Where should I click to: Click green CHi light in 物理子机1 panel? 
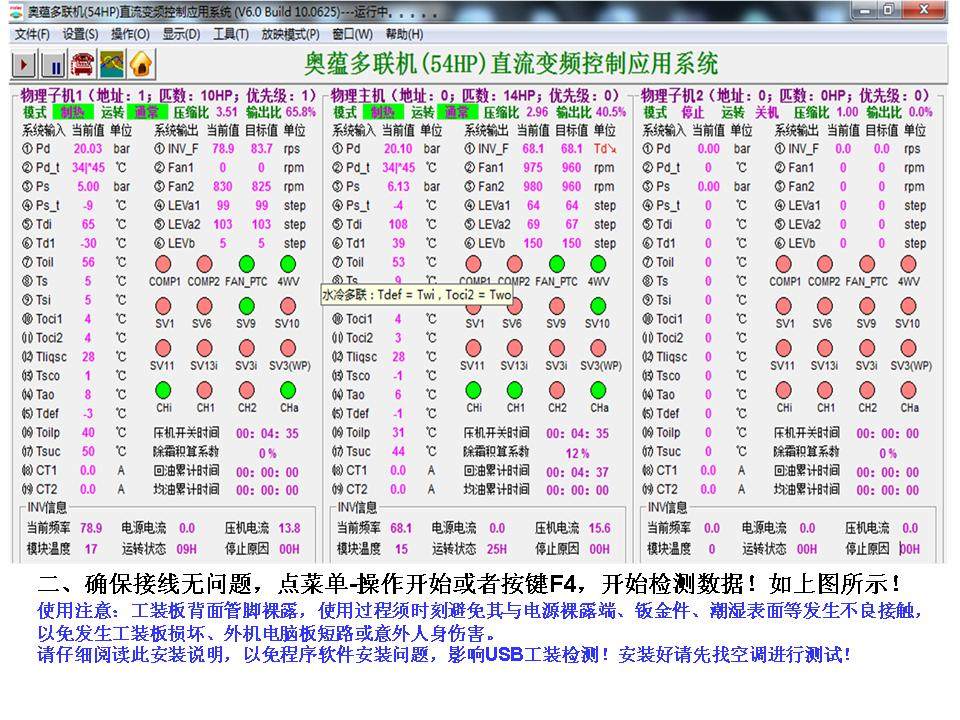click(163, 390)
